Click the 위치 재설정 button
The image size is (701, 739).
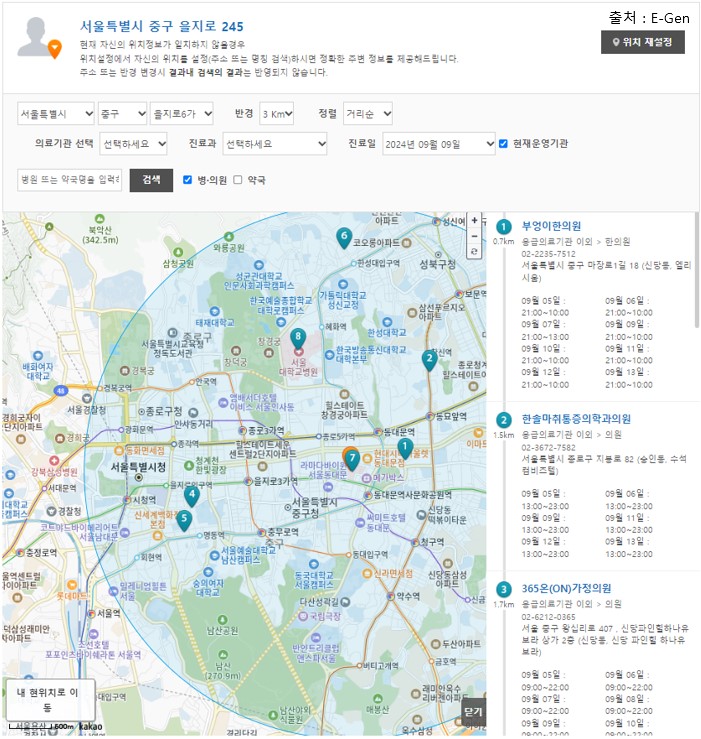point(643,42)
